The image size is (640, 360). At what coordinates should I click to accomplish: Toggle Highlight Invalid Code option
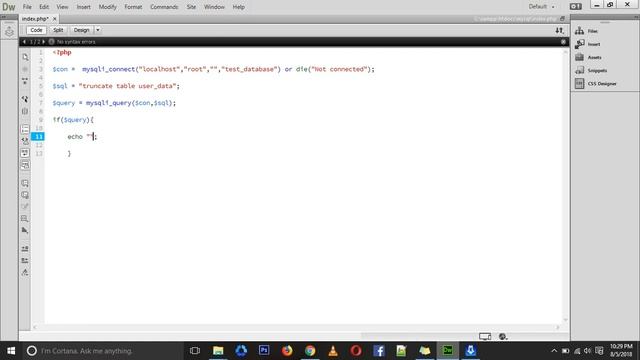(25, 141)
